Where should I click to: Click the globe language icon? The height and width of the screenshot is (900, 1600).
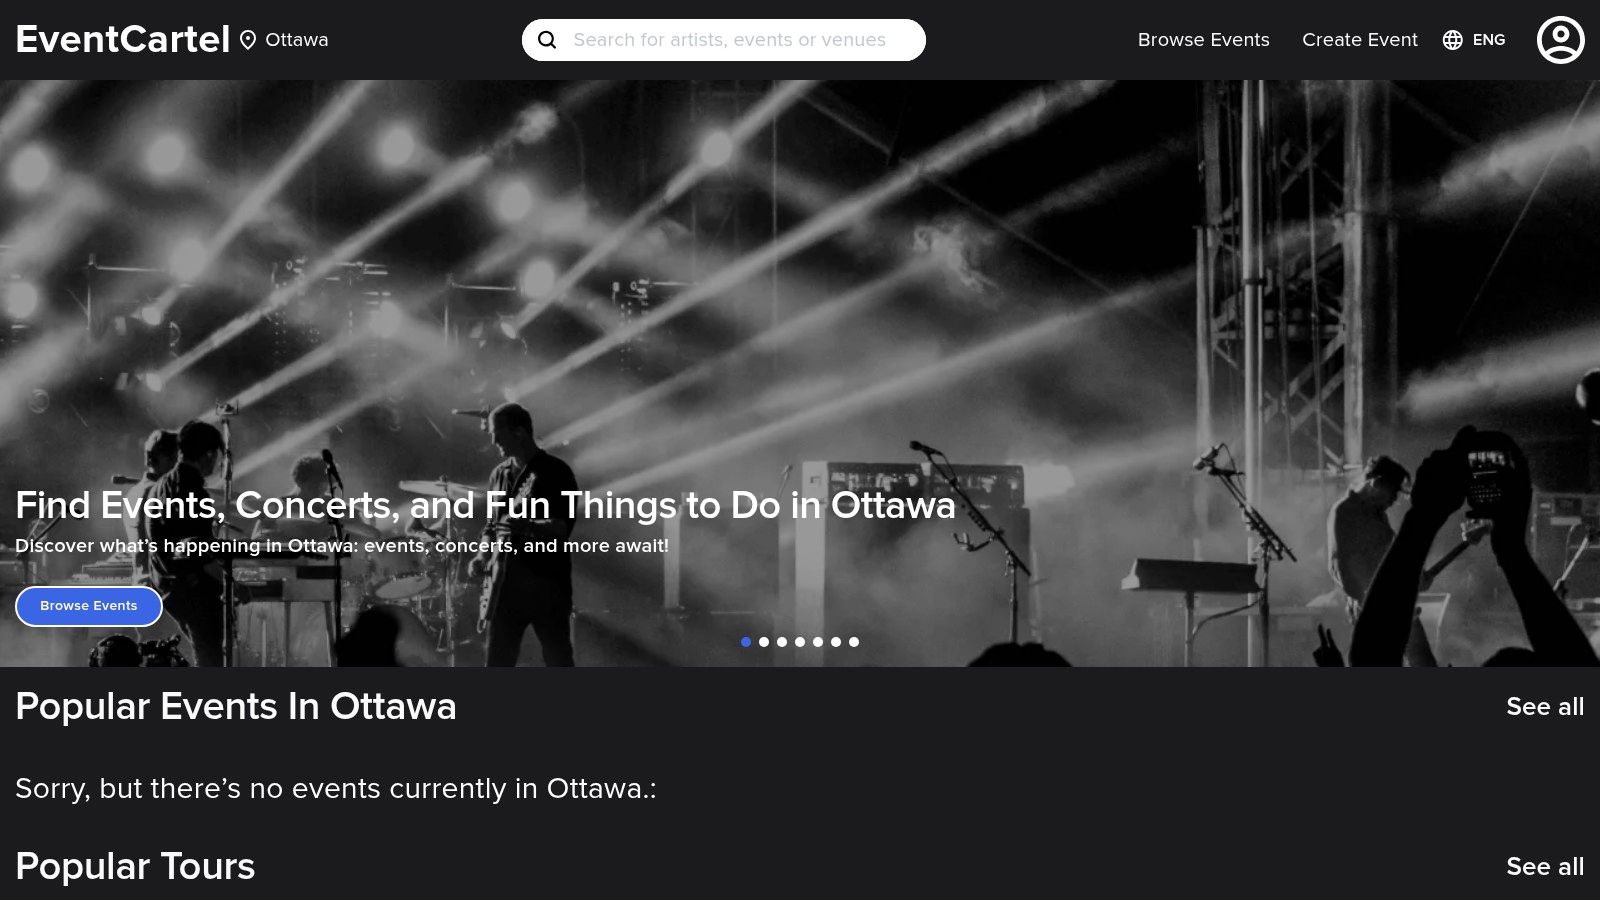1453,40
